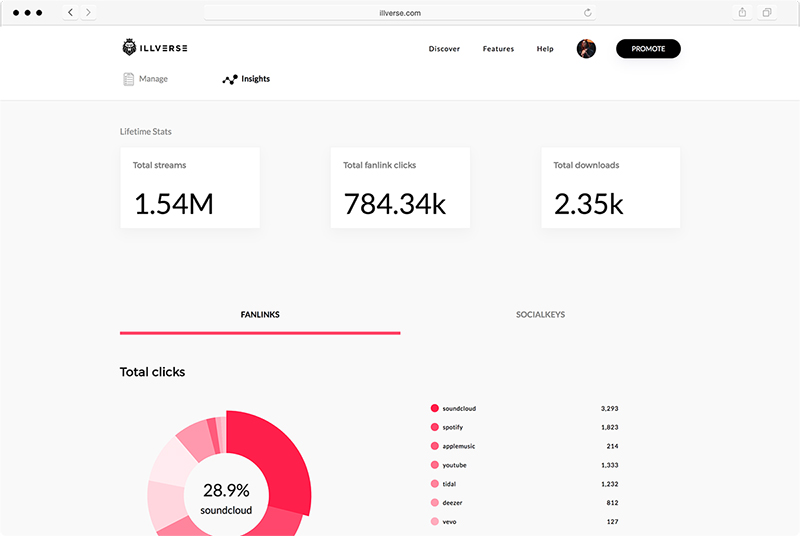Click the Illverse lion logo
The height and width of the screenshot is (536, 800).
click(129, 47)
